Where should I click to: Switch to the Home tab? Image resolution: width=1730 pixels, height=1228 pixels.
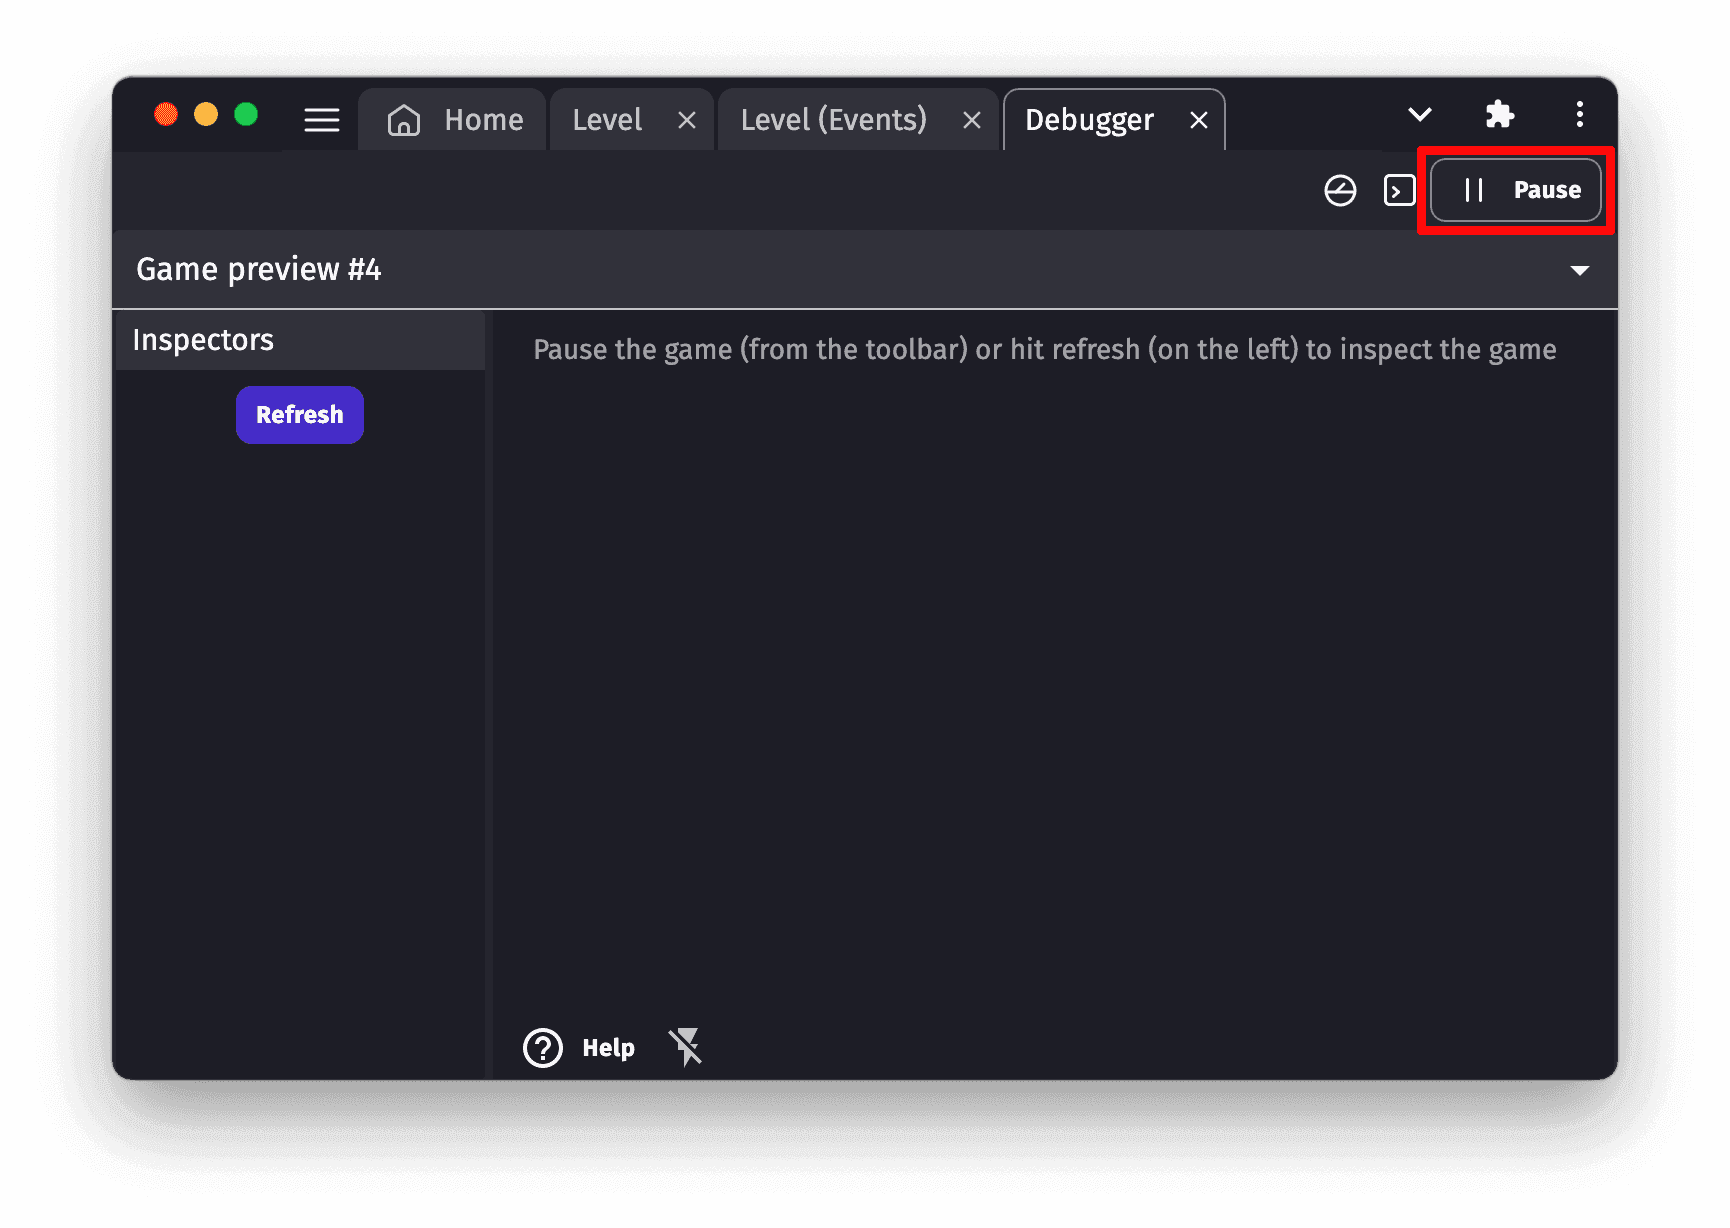pos(455,120)
